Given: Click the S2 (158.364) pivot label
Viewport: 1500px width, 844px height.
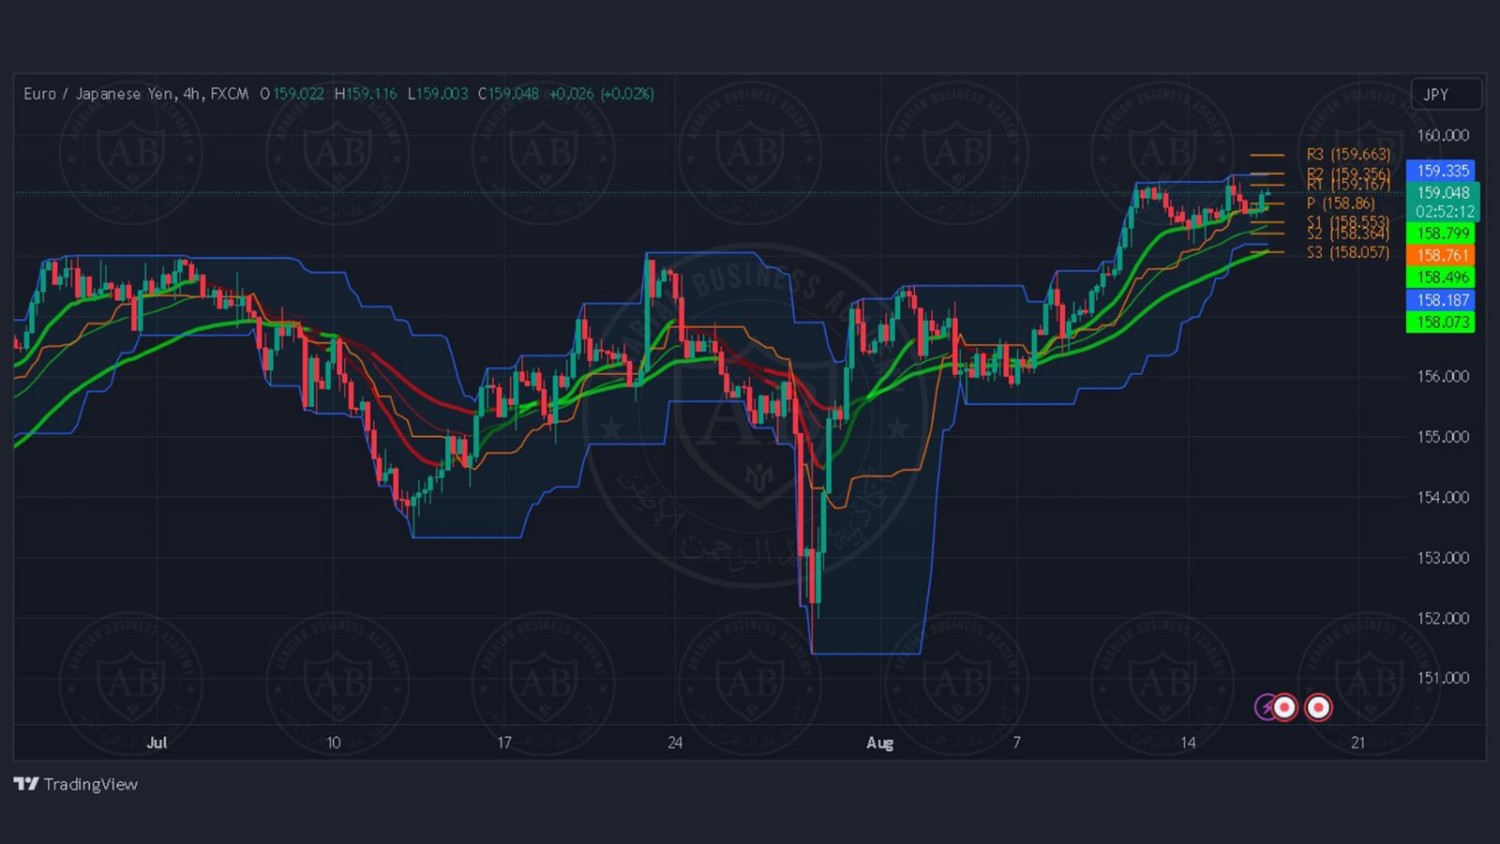Looking at the screenshot, I should [x=1348, y=233].
